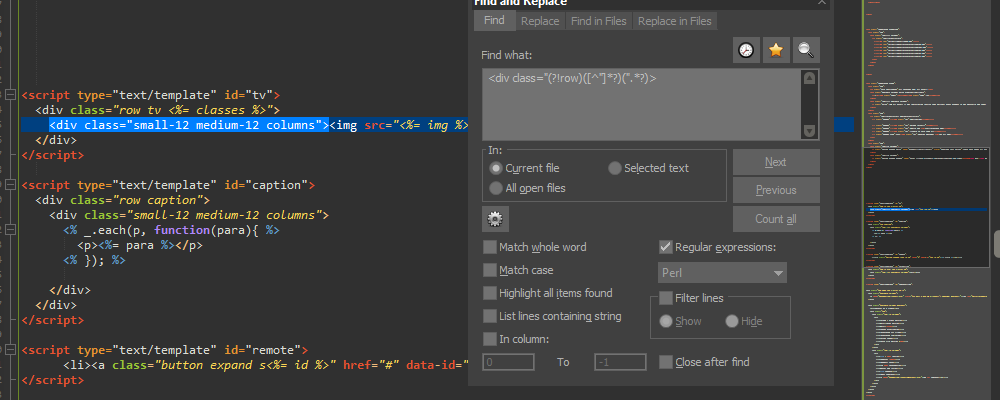The height and width of the screenshot is (400, 1000).
Task: Open the Perl regex flavor dropdown
Action: 722,272
